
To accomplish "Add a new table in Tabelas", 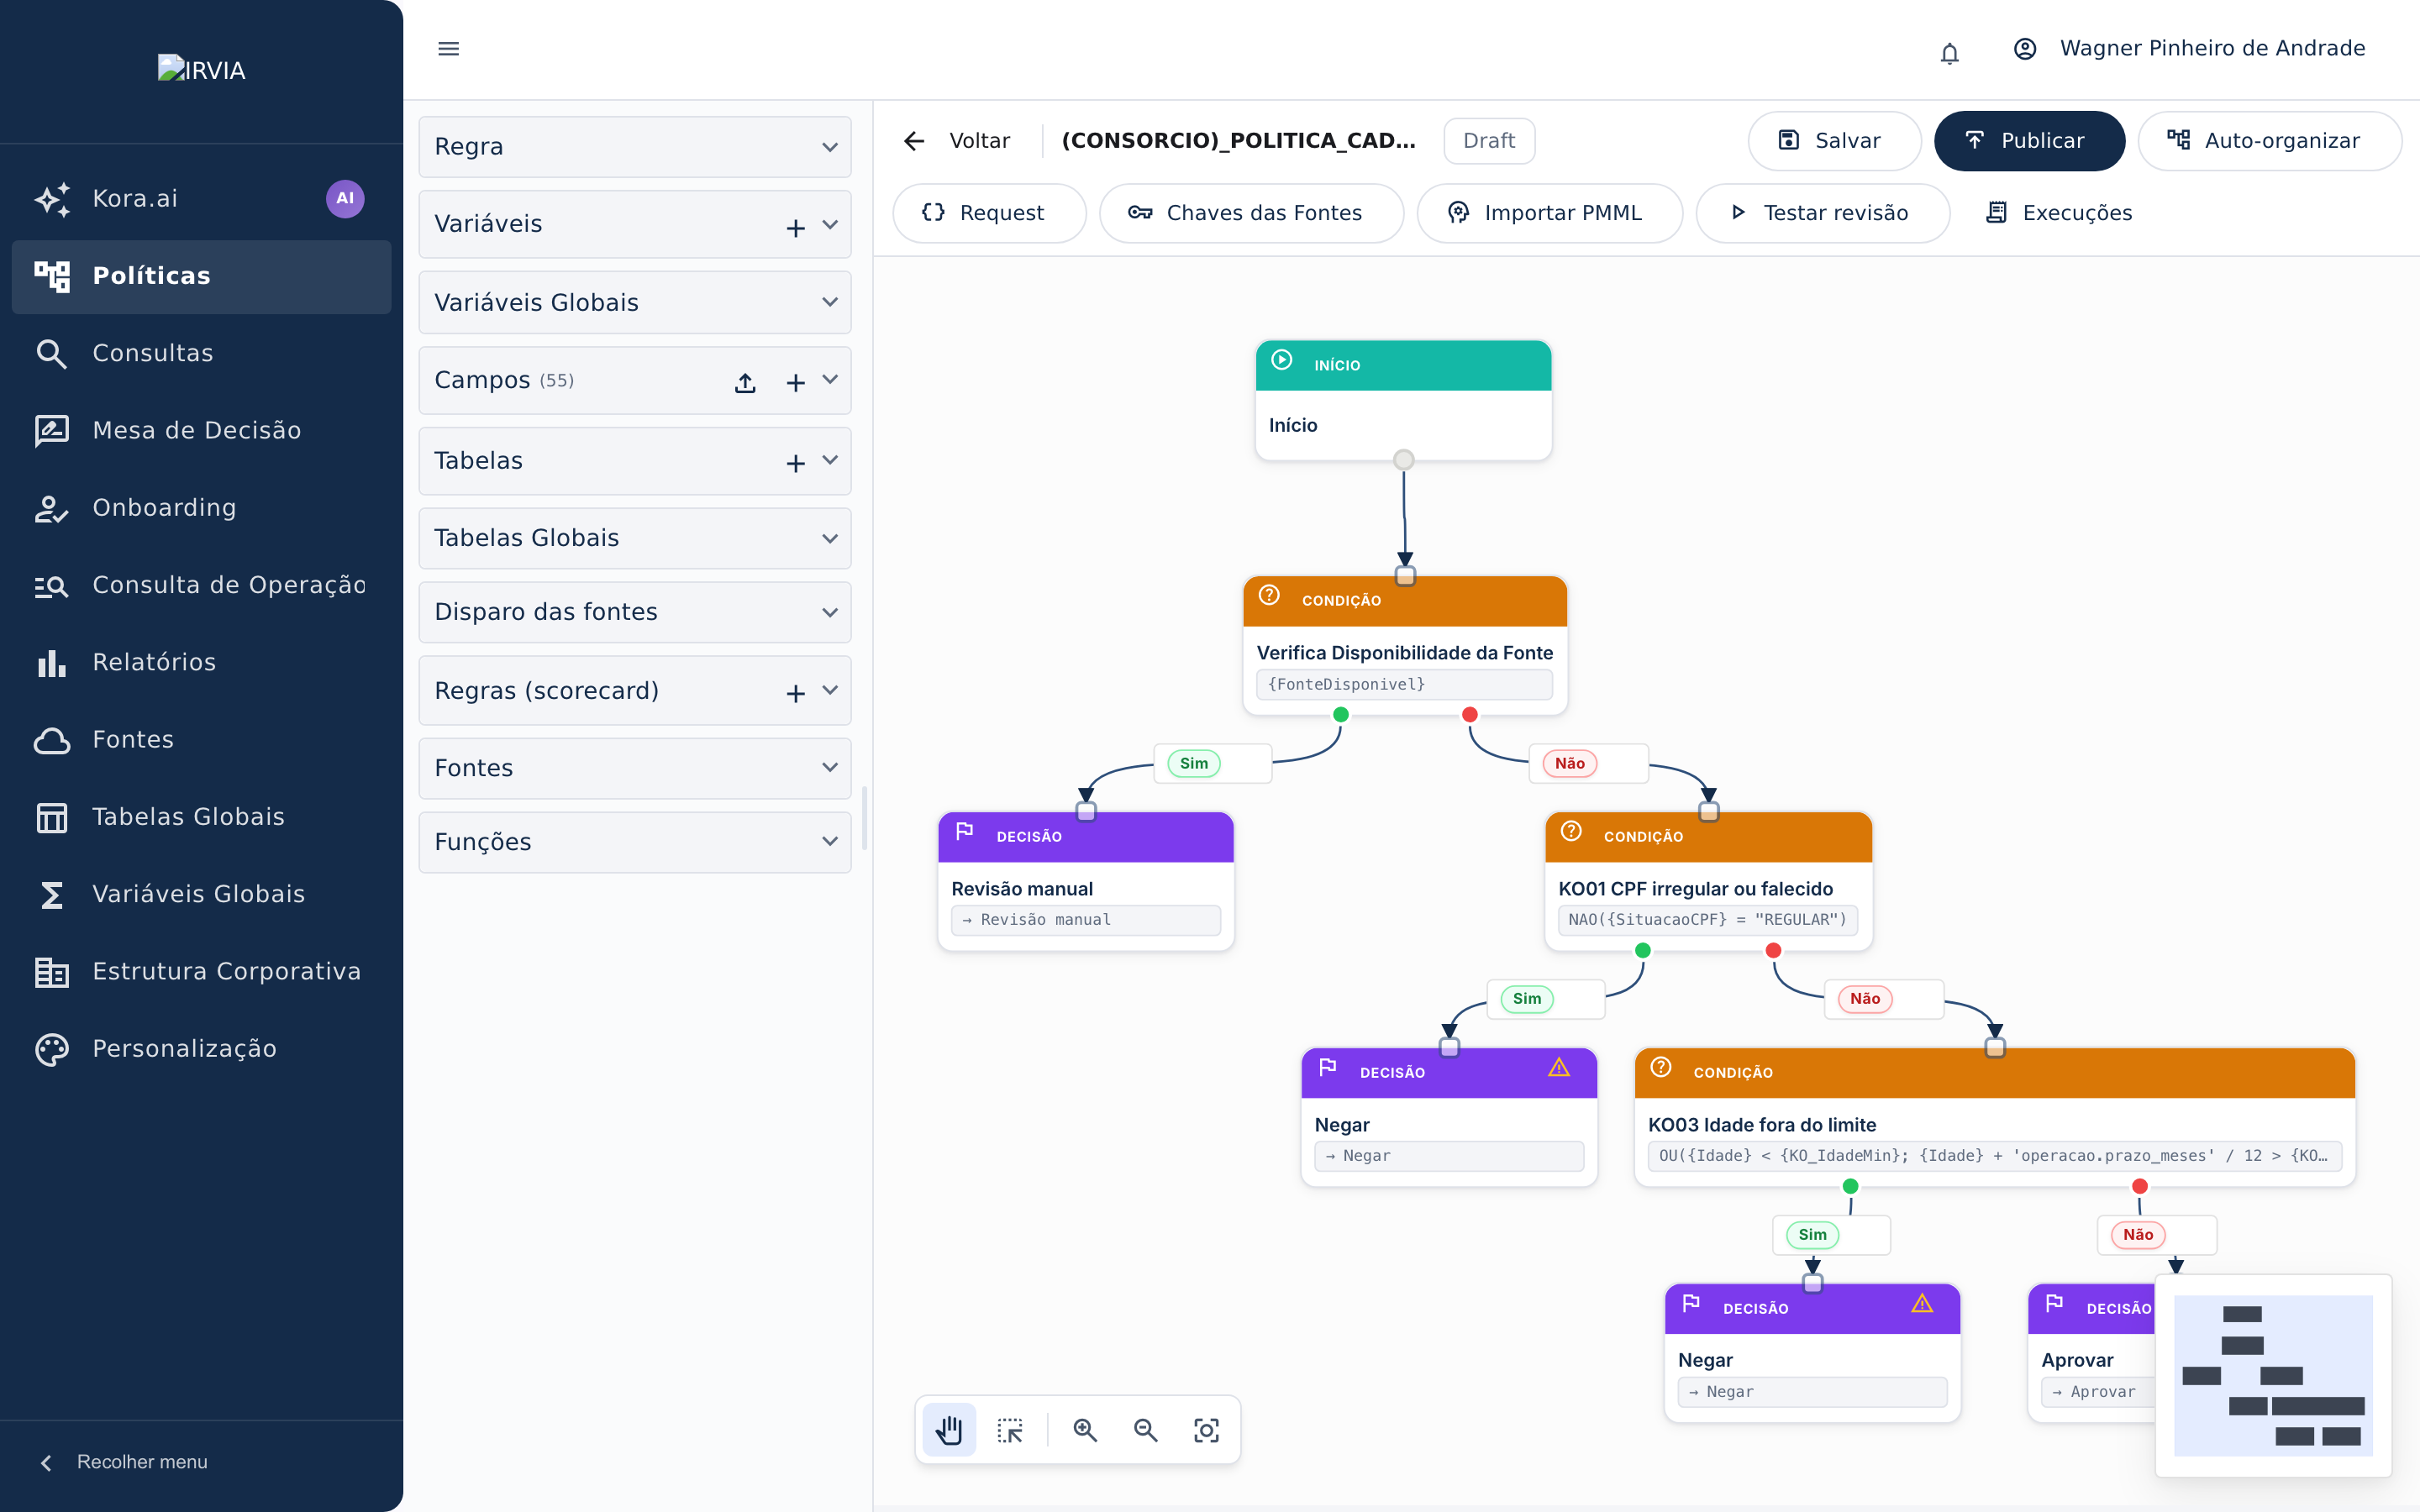I will click(796, 462).
